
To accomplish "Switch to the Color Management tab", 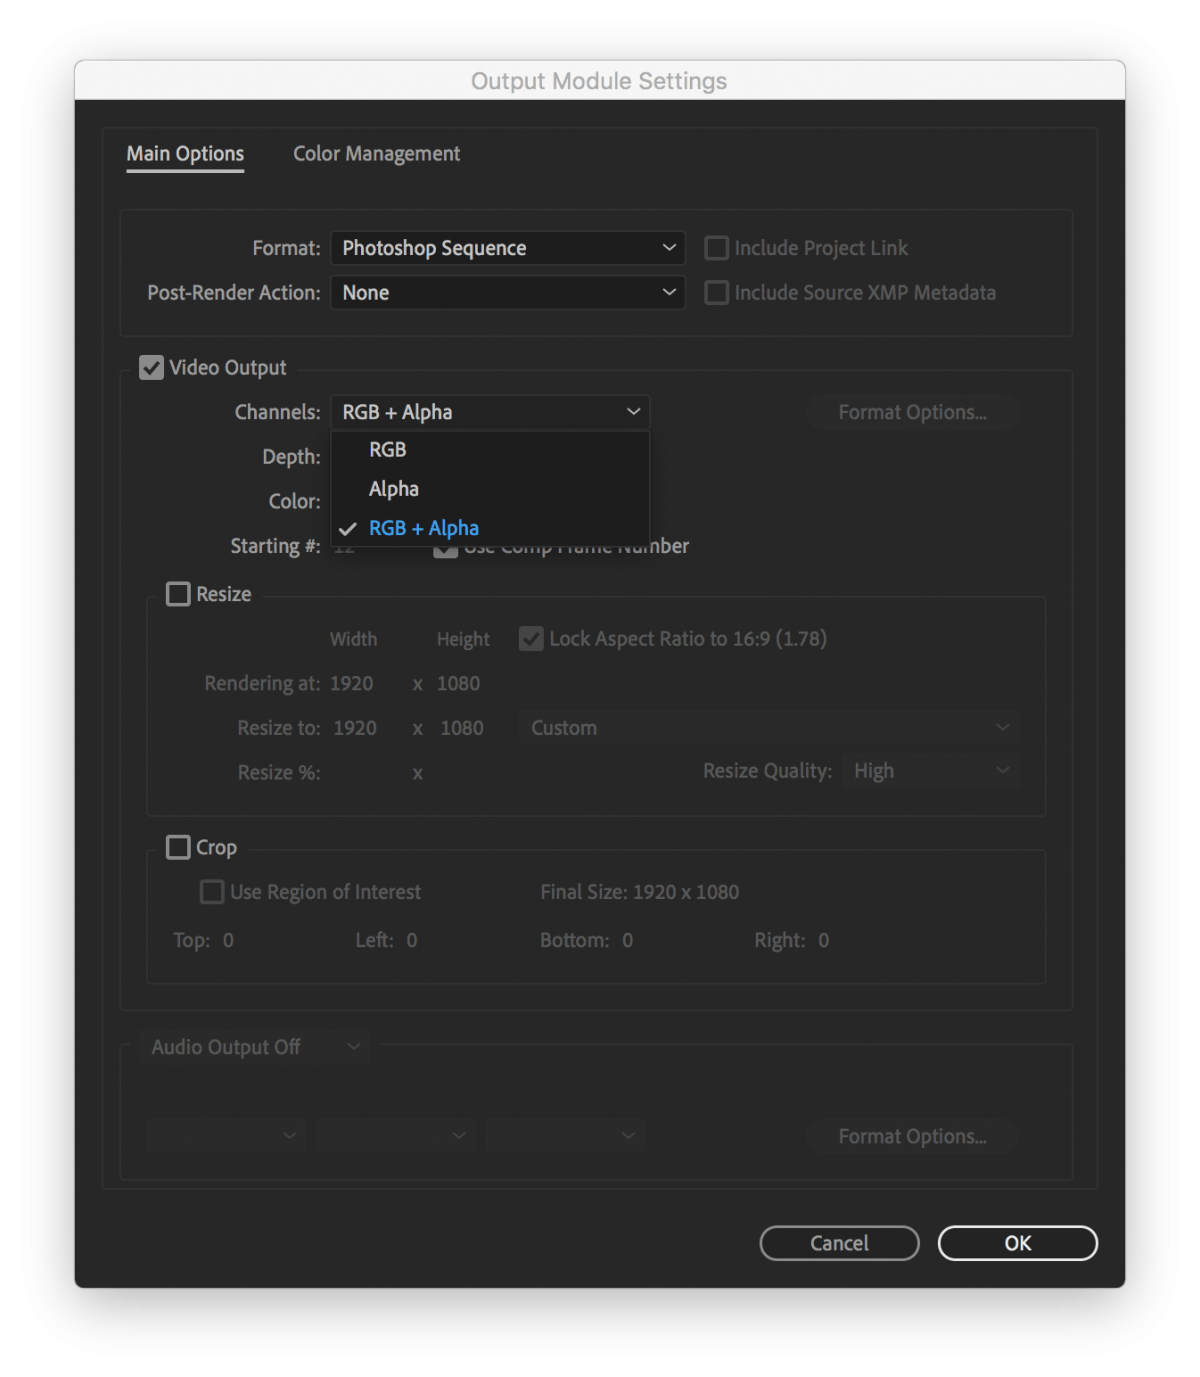I will coord(376,153).
